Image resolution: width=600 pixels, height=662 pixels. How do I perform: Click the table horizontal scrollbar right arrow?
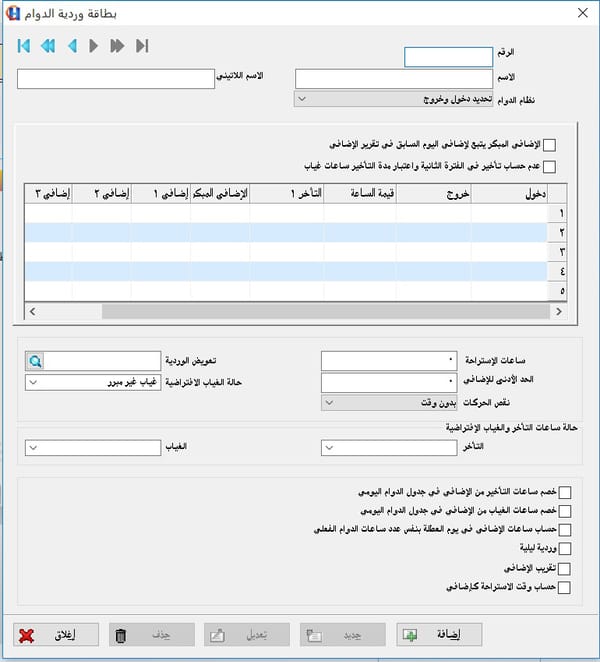[559, 312]
